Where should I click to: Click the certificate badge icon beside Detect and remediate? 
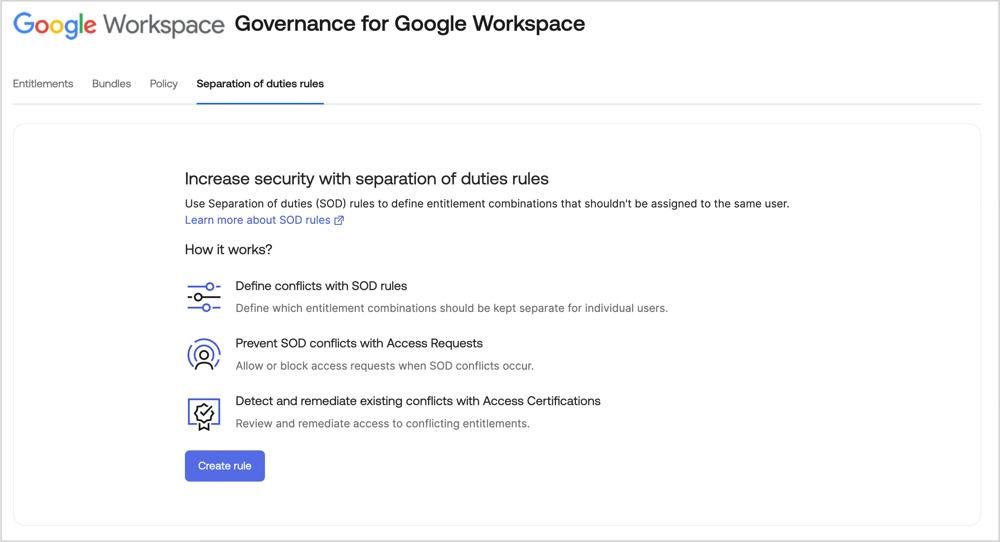point(204,414)
